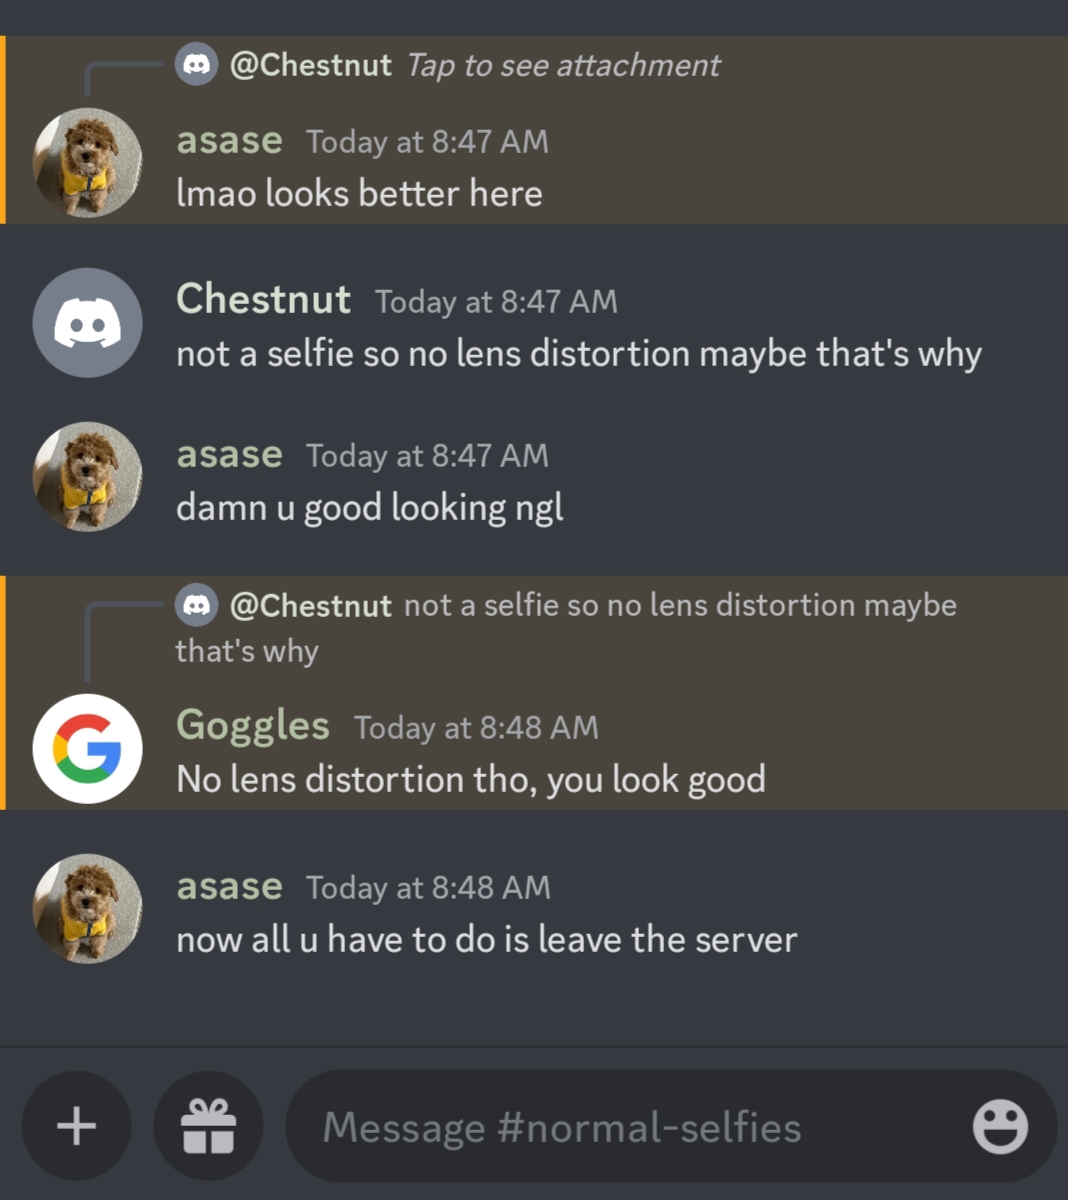The height and width of the screenshot is (1200, 1068).
Task: Open the emoji picker smiley
Action: tap(1000, 1127)
